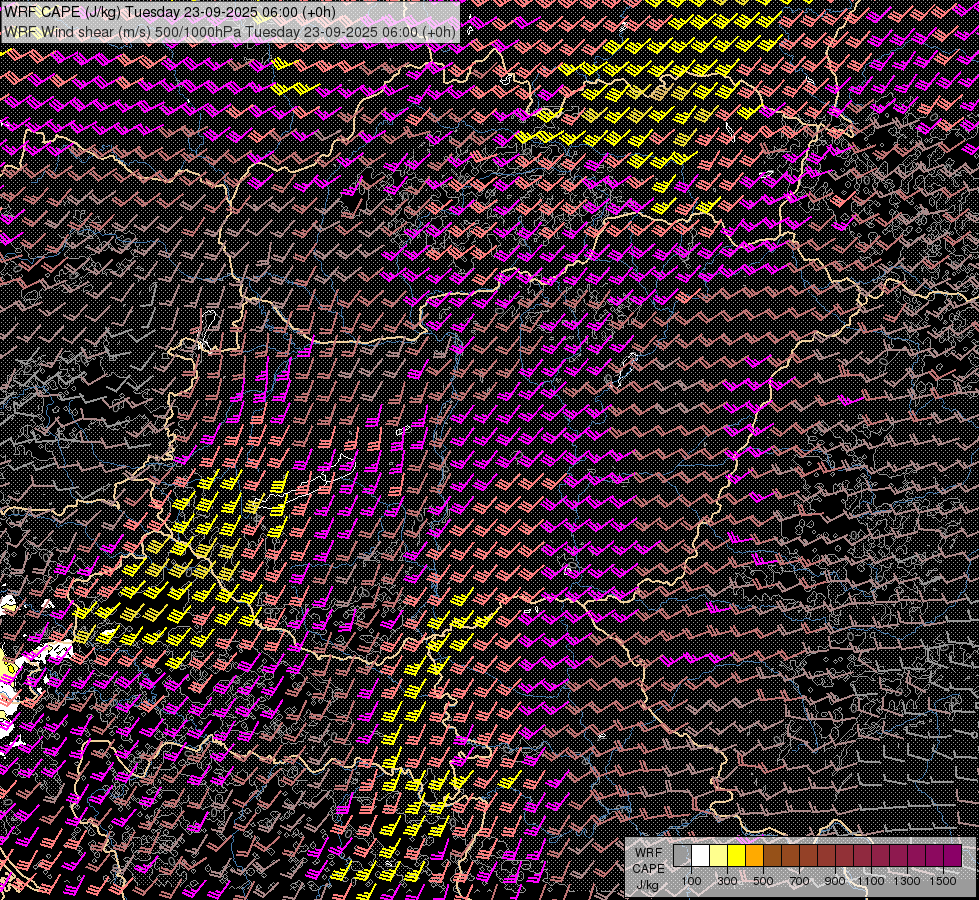Image resolution: width=979 pixels, height=900 pixels.
Task: Choose the bright yellow CAPE legend swatch
Action: click(x=736, y=856)
